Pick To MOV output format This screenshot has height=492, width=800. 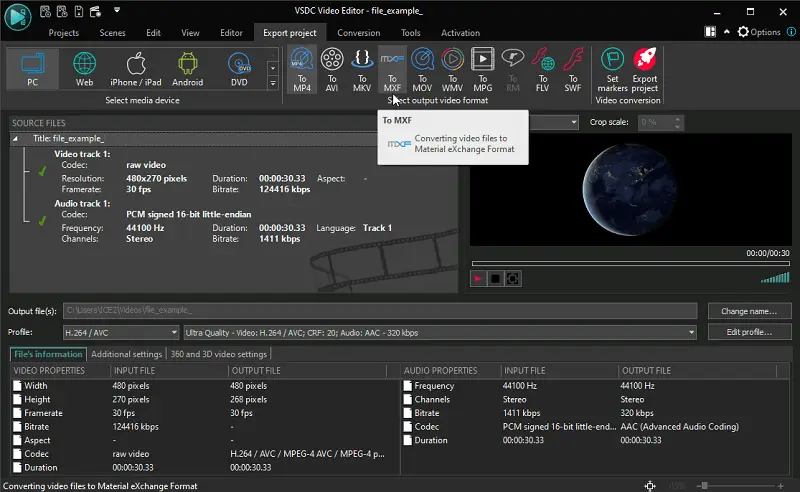(x=422, y=69)
